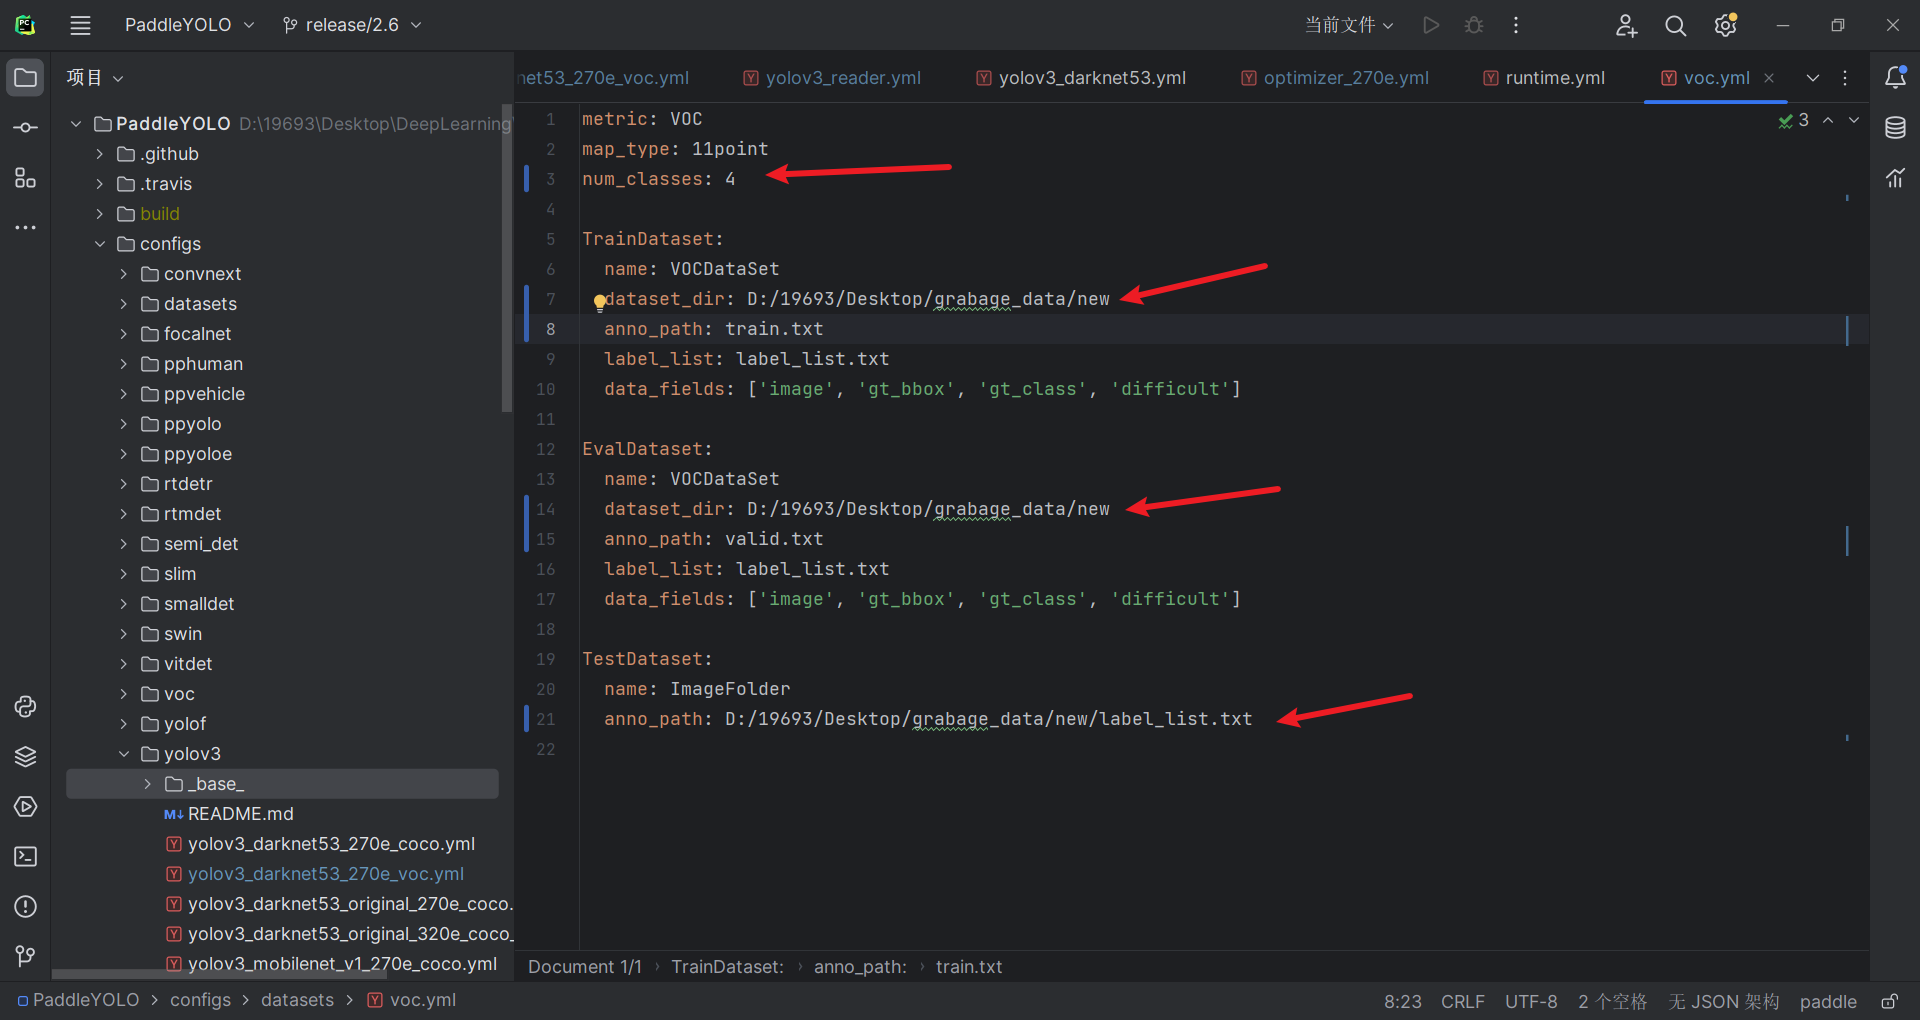This screenshot has width=1920, height=1020.
Task: Open the 项目 view dropdown
Action: tap(95, 78)
